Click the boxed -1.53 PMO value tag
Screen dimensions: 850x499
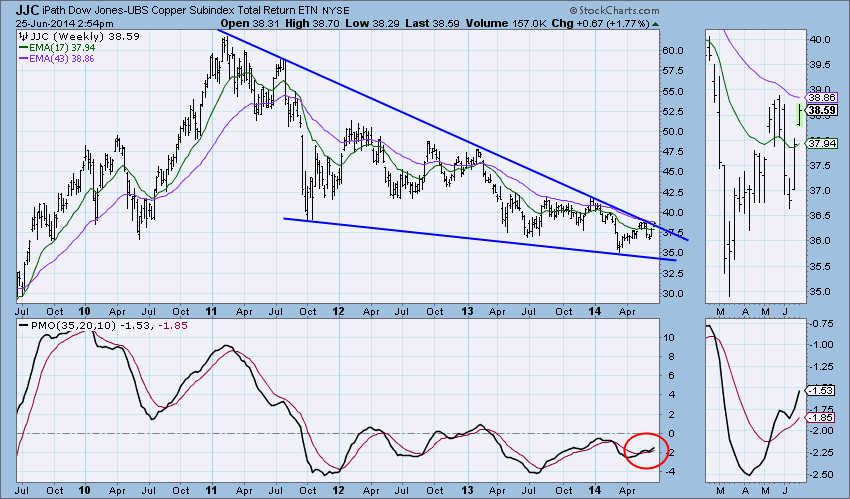tap(822, 390)
